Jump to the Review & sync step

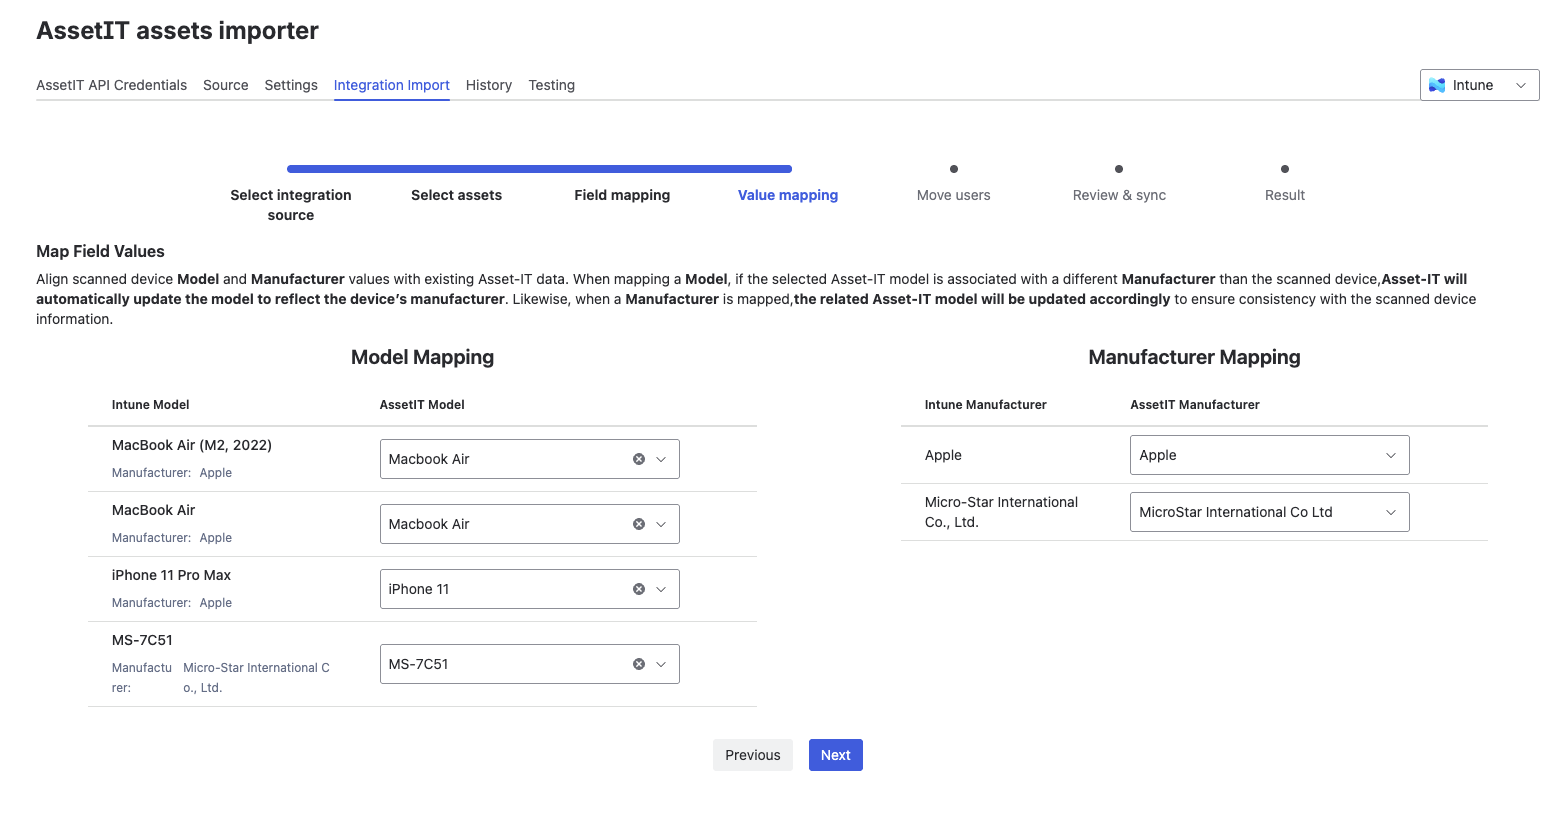pos(1119,194)
